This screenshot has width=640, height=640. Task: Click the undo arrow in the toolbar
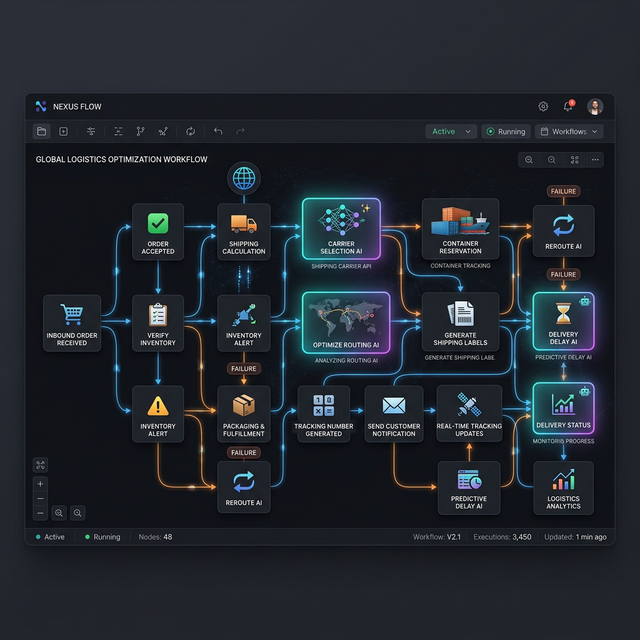click(218, 131)
